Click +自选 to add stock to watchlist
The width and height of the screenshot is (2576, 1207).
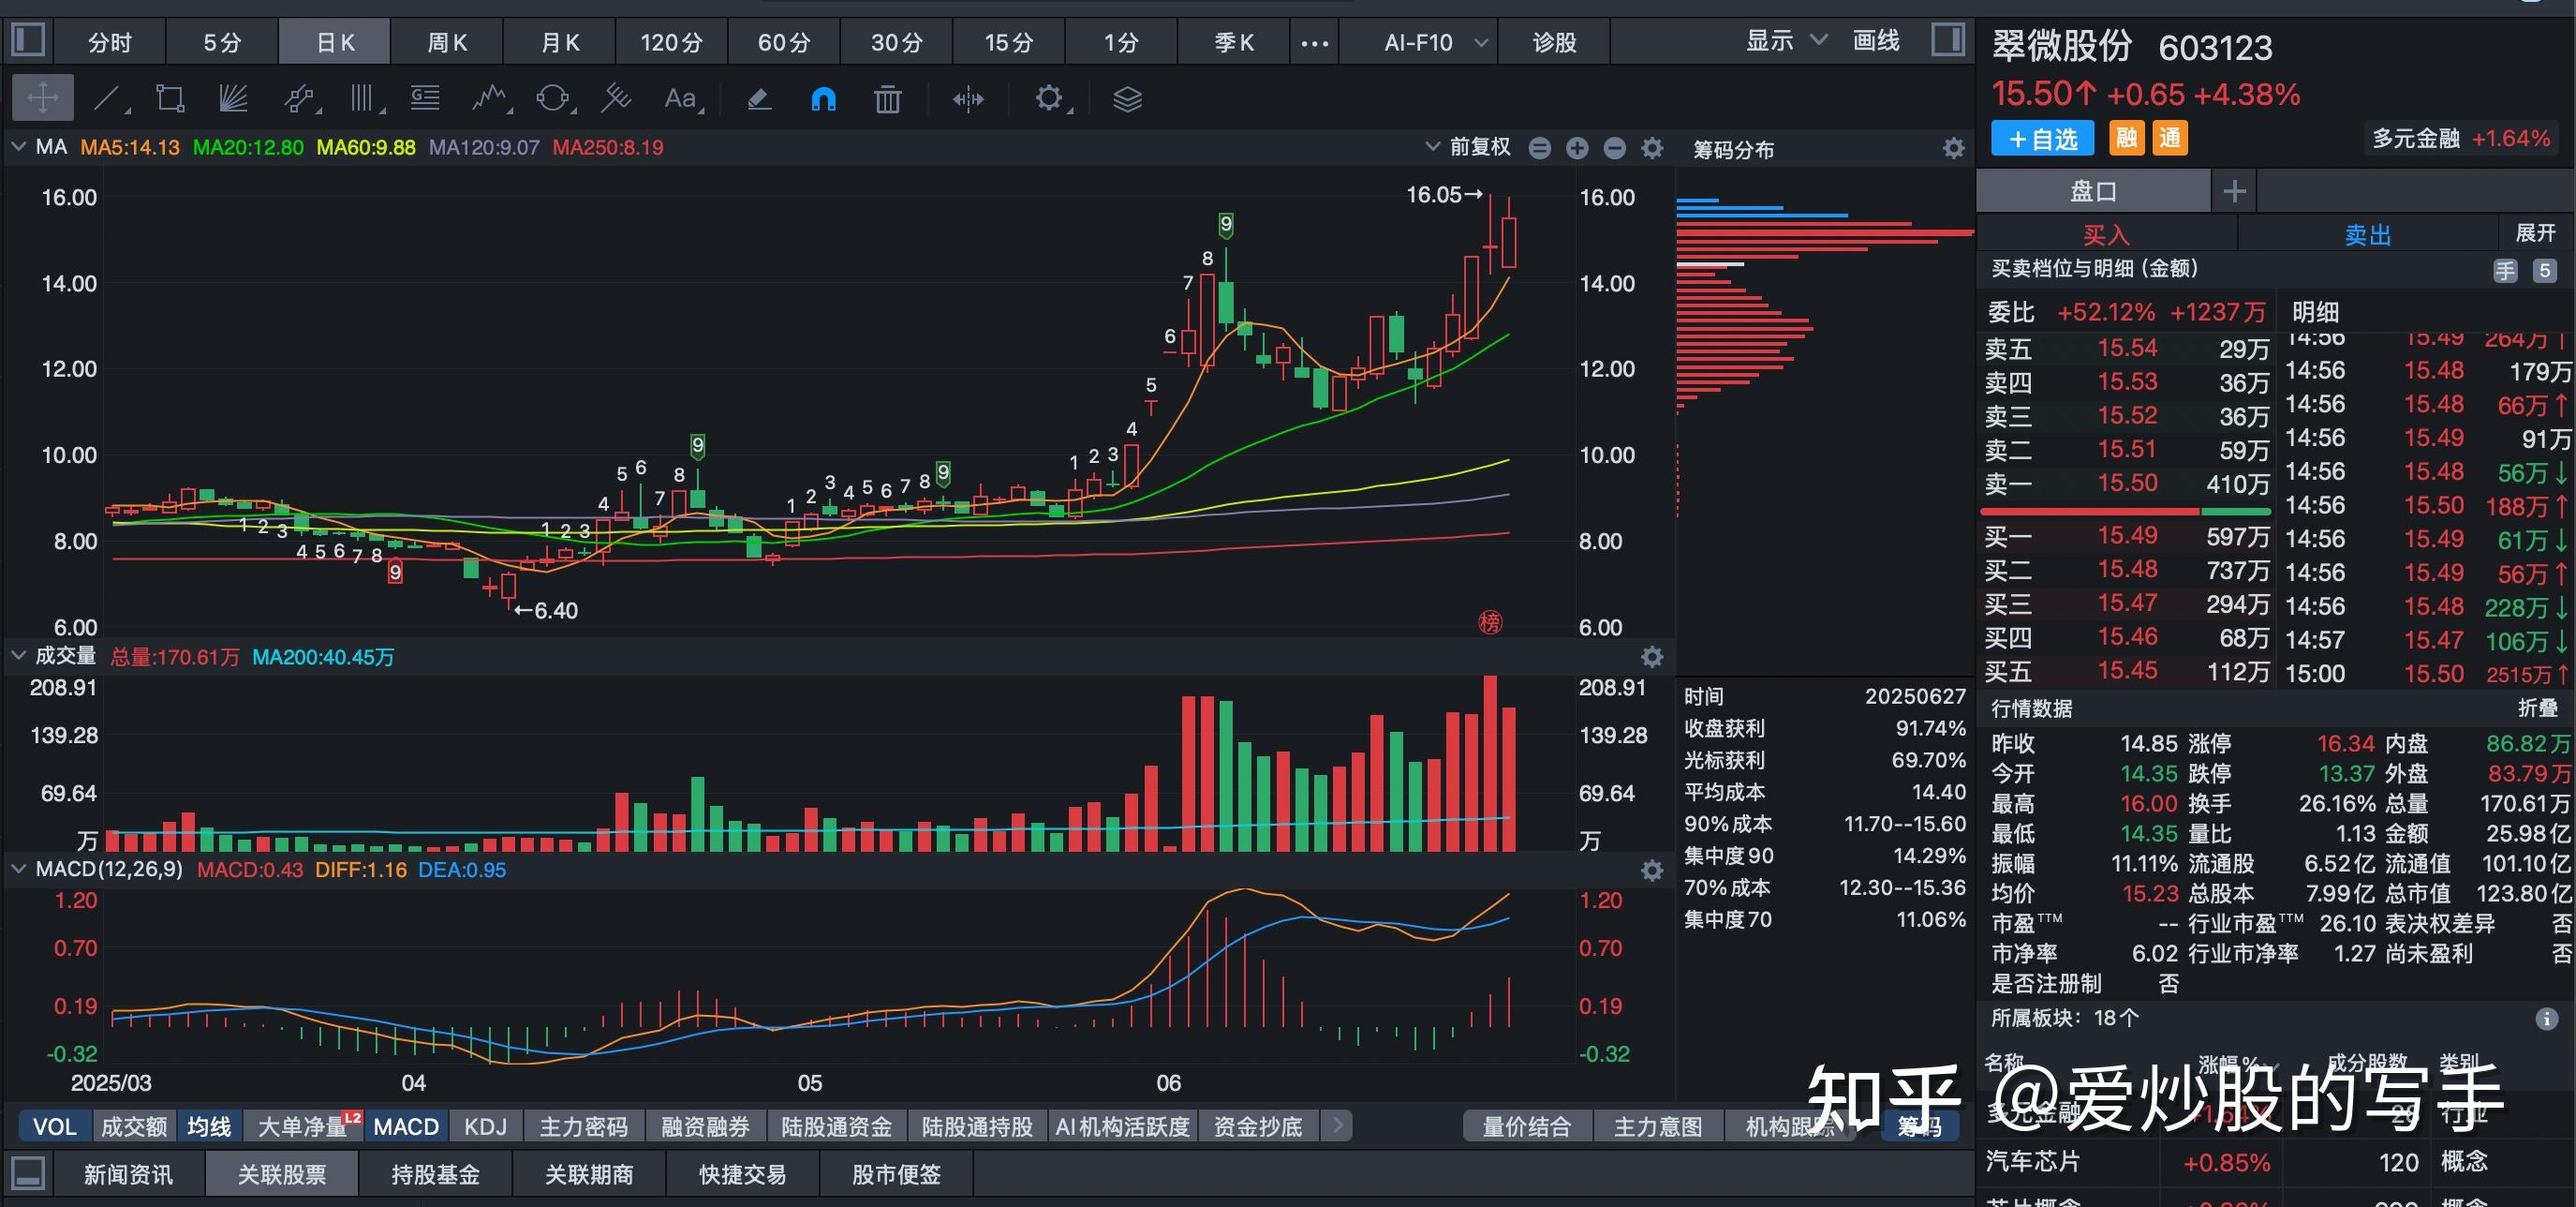2042,138
